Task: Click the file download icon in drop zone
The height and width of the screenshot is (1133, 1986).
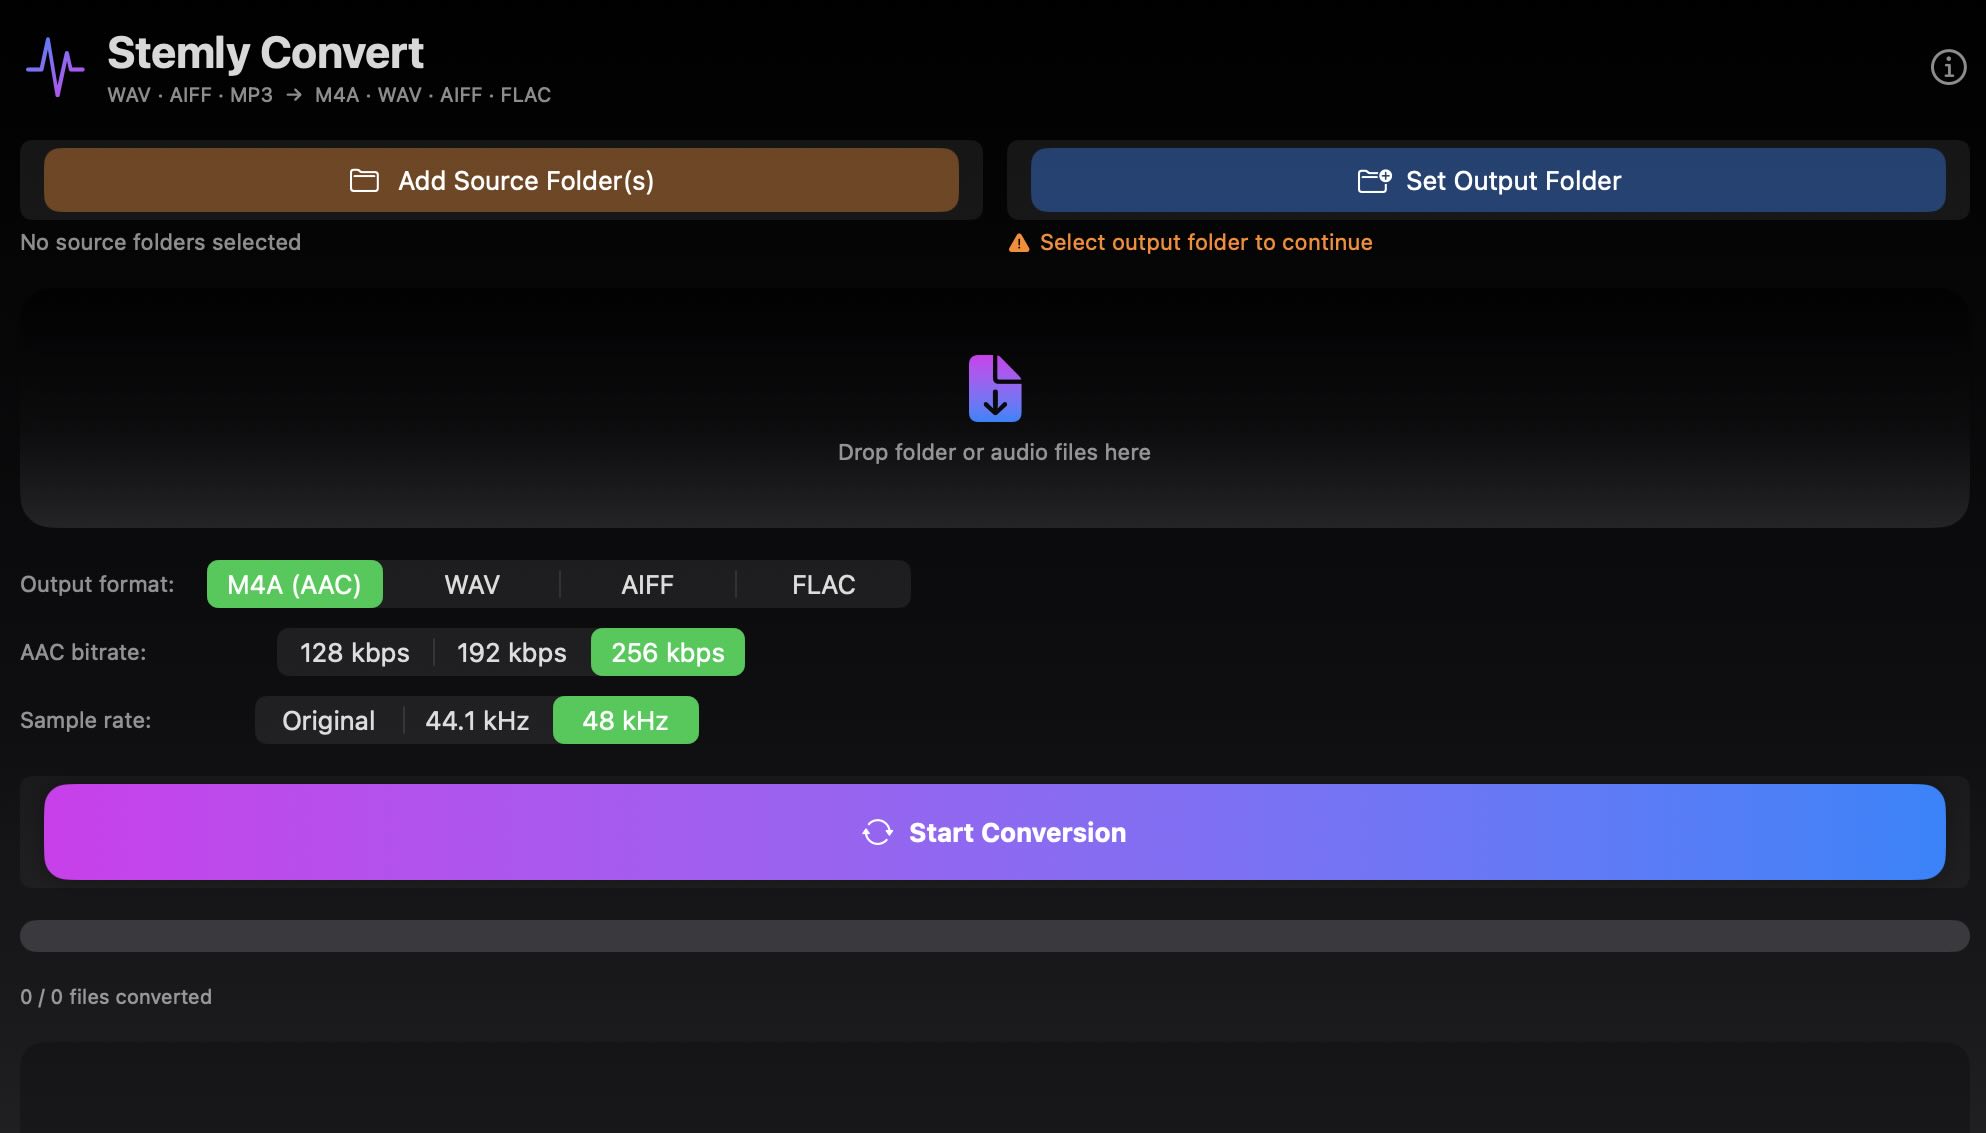Action: [x=995, y=388]
